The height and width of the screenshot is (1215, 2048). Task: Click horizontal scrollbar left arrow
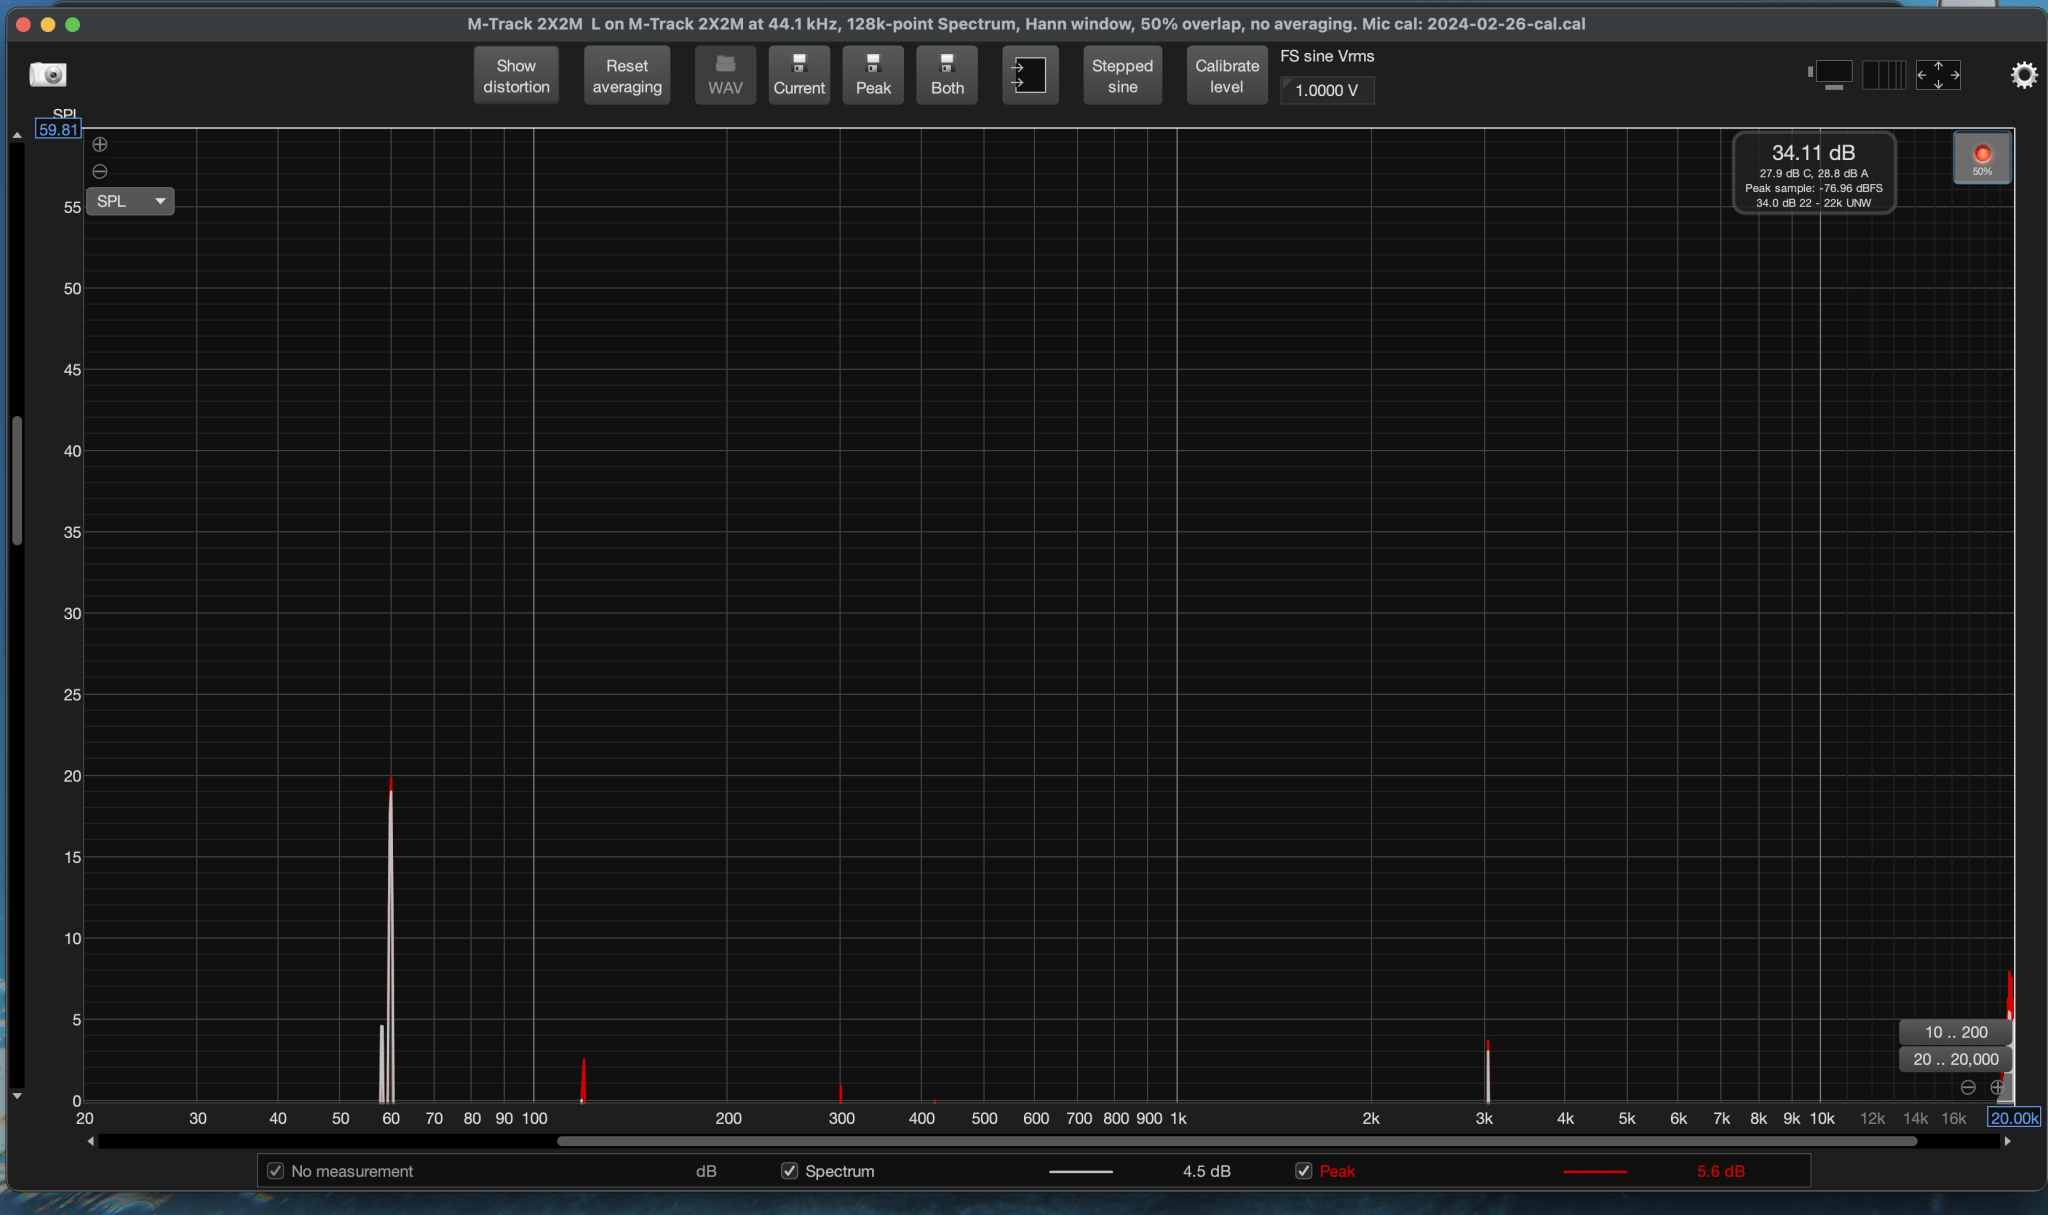tap(91, 1141)
